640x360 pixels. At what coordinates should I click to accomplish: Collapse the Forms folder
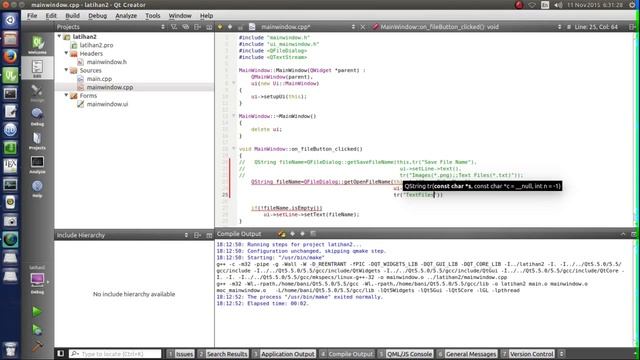click(66, 95)
